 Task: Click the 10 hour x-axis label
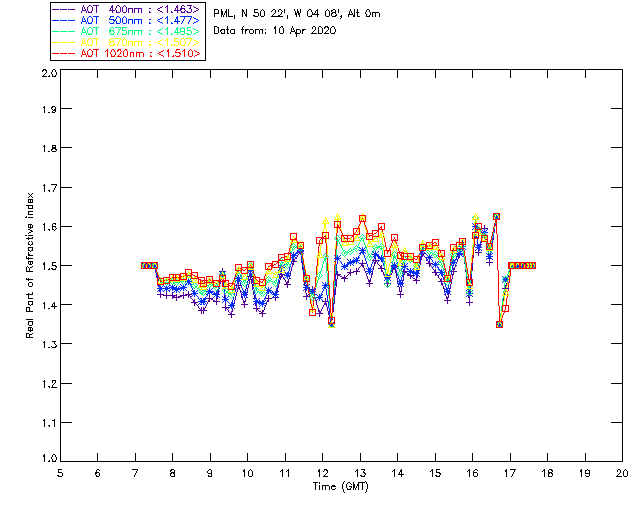(247, 473)
